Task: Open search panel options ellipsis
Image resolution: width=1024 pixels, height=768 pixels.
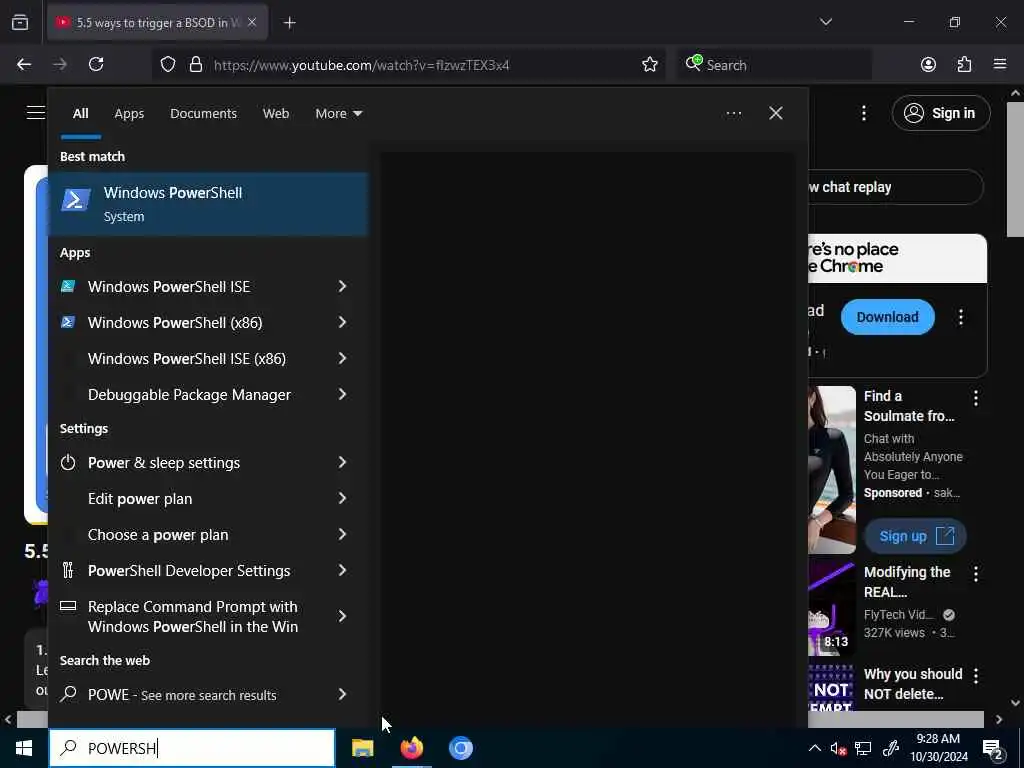Action: tap(733, 113)
